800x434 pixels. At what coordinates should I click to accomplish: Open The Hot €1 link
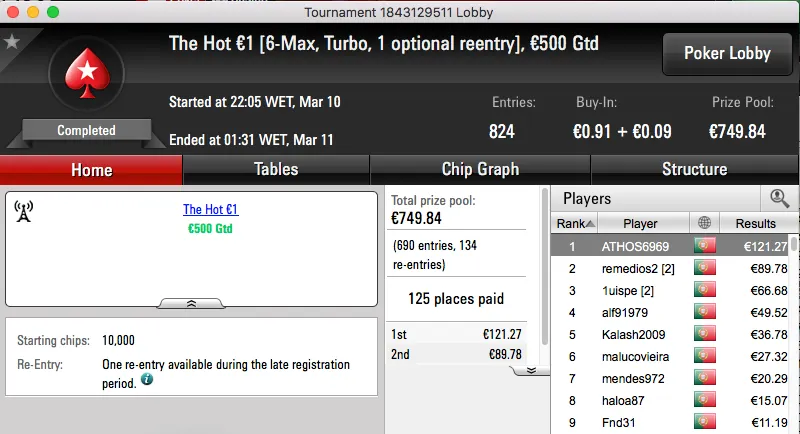pyautogui.click(x=210, y=210)
